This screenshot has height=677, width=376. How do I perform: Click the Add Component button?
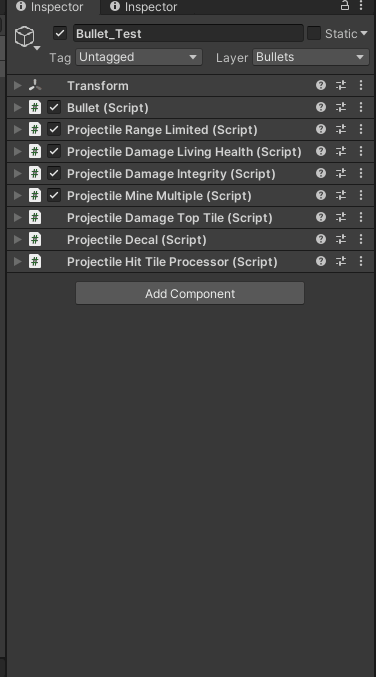(190, 294)
